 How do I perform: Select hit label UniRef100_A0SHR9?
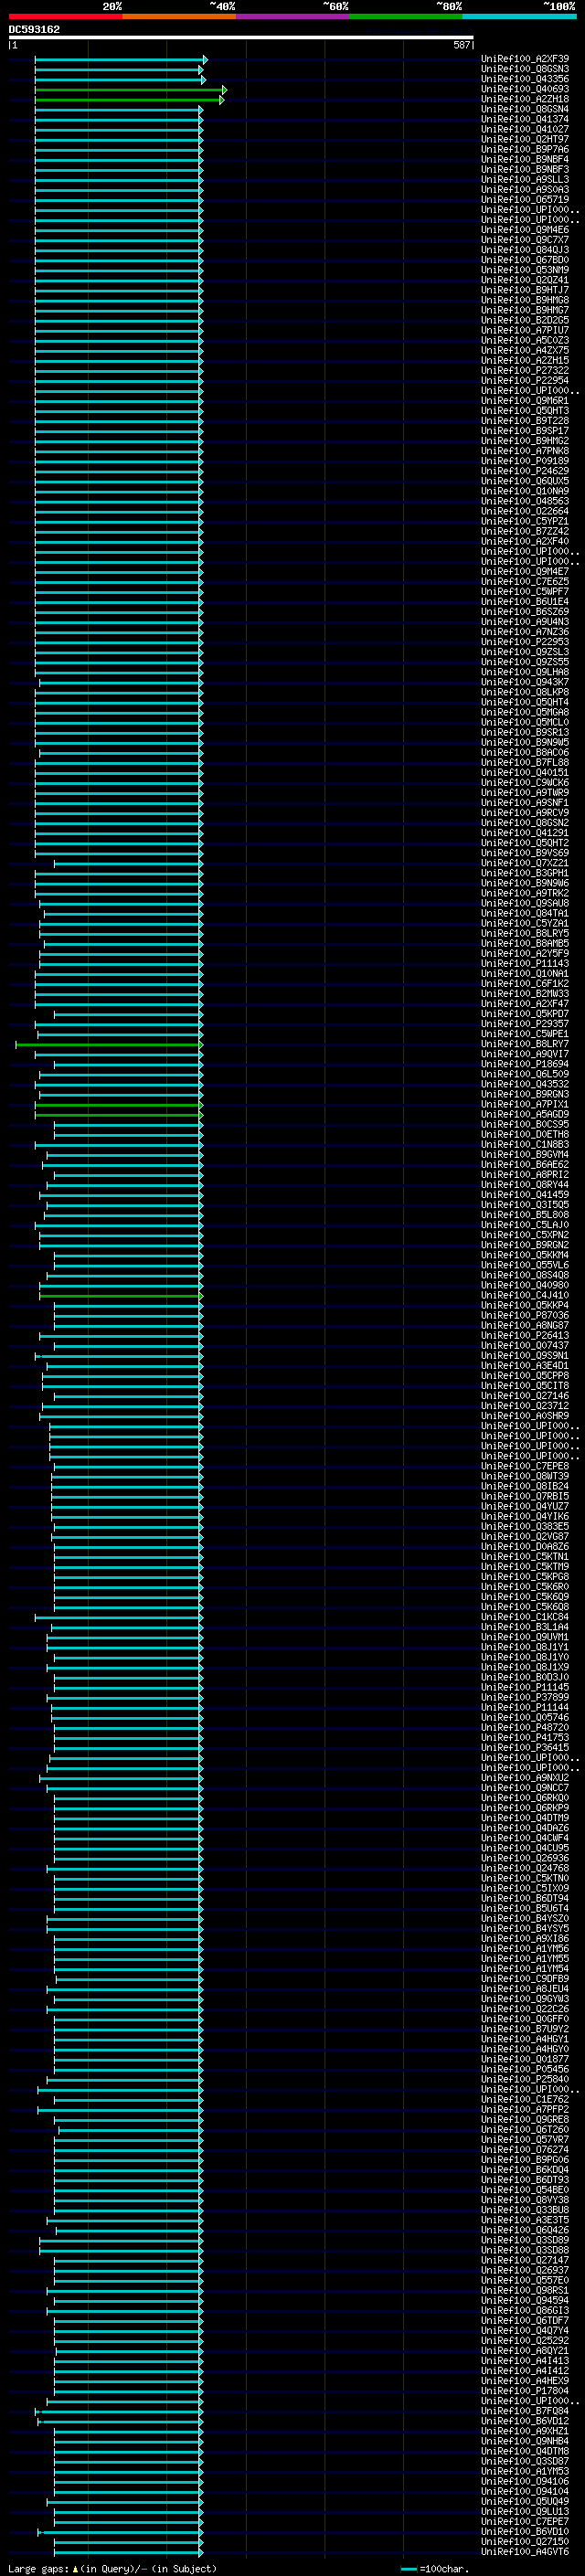[x=525, y=1416]
